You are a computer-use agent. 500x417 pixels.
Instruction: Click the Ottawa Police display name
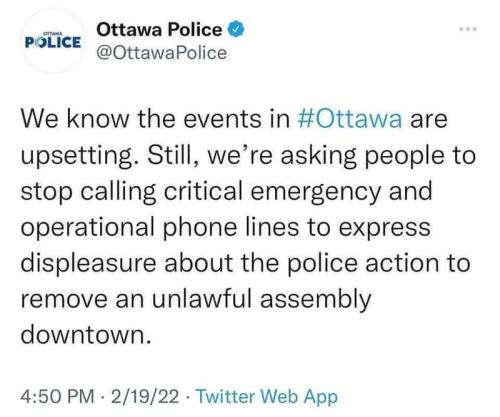coord(159,30)
